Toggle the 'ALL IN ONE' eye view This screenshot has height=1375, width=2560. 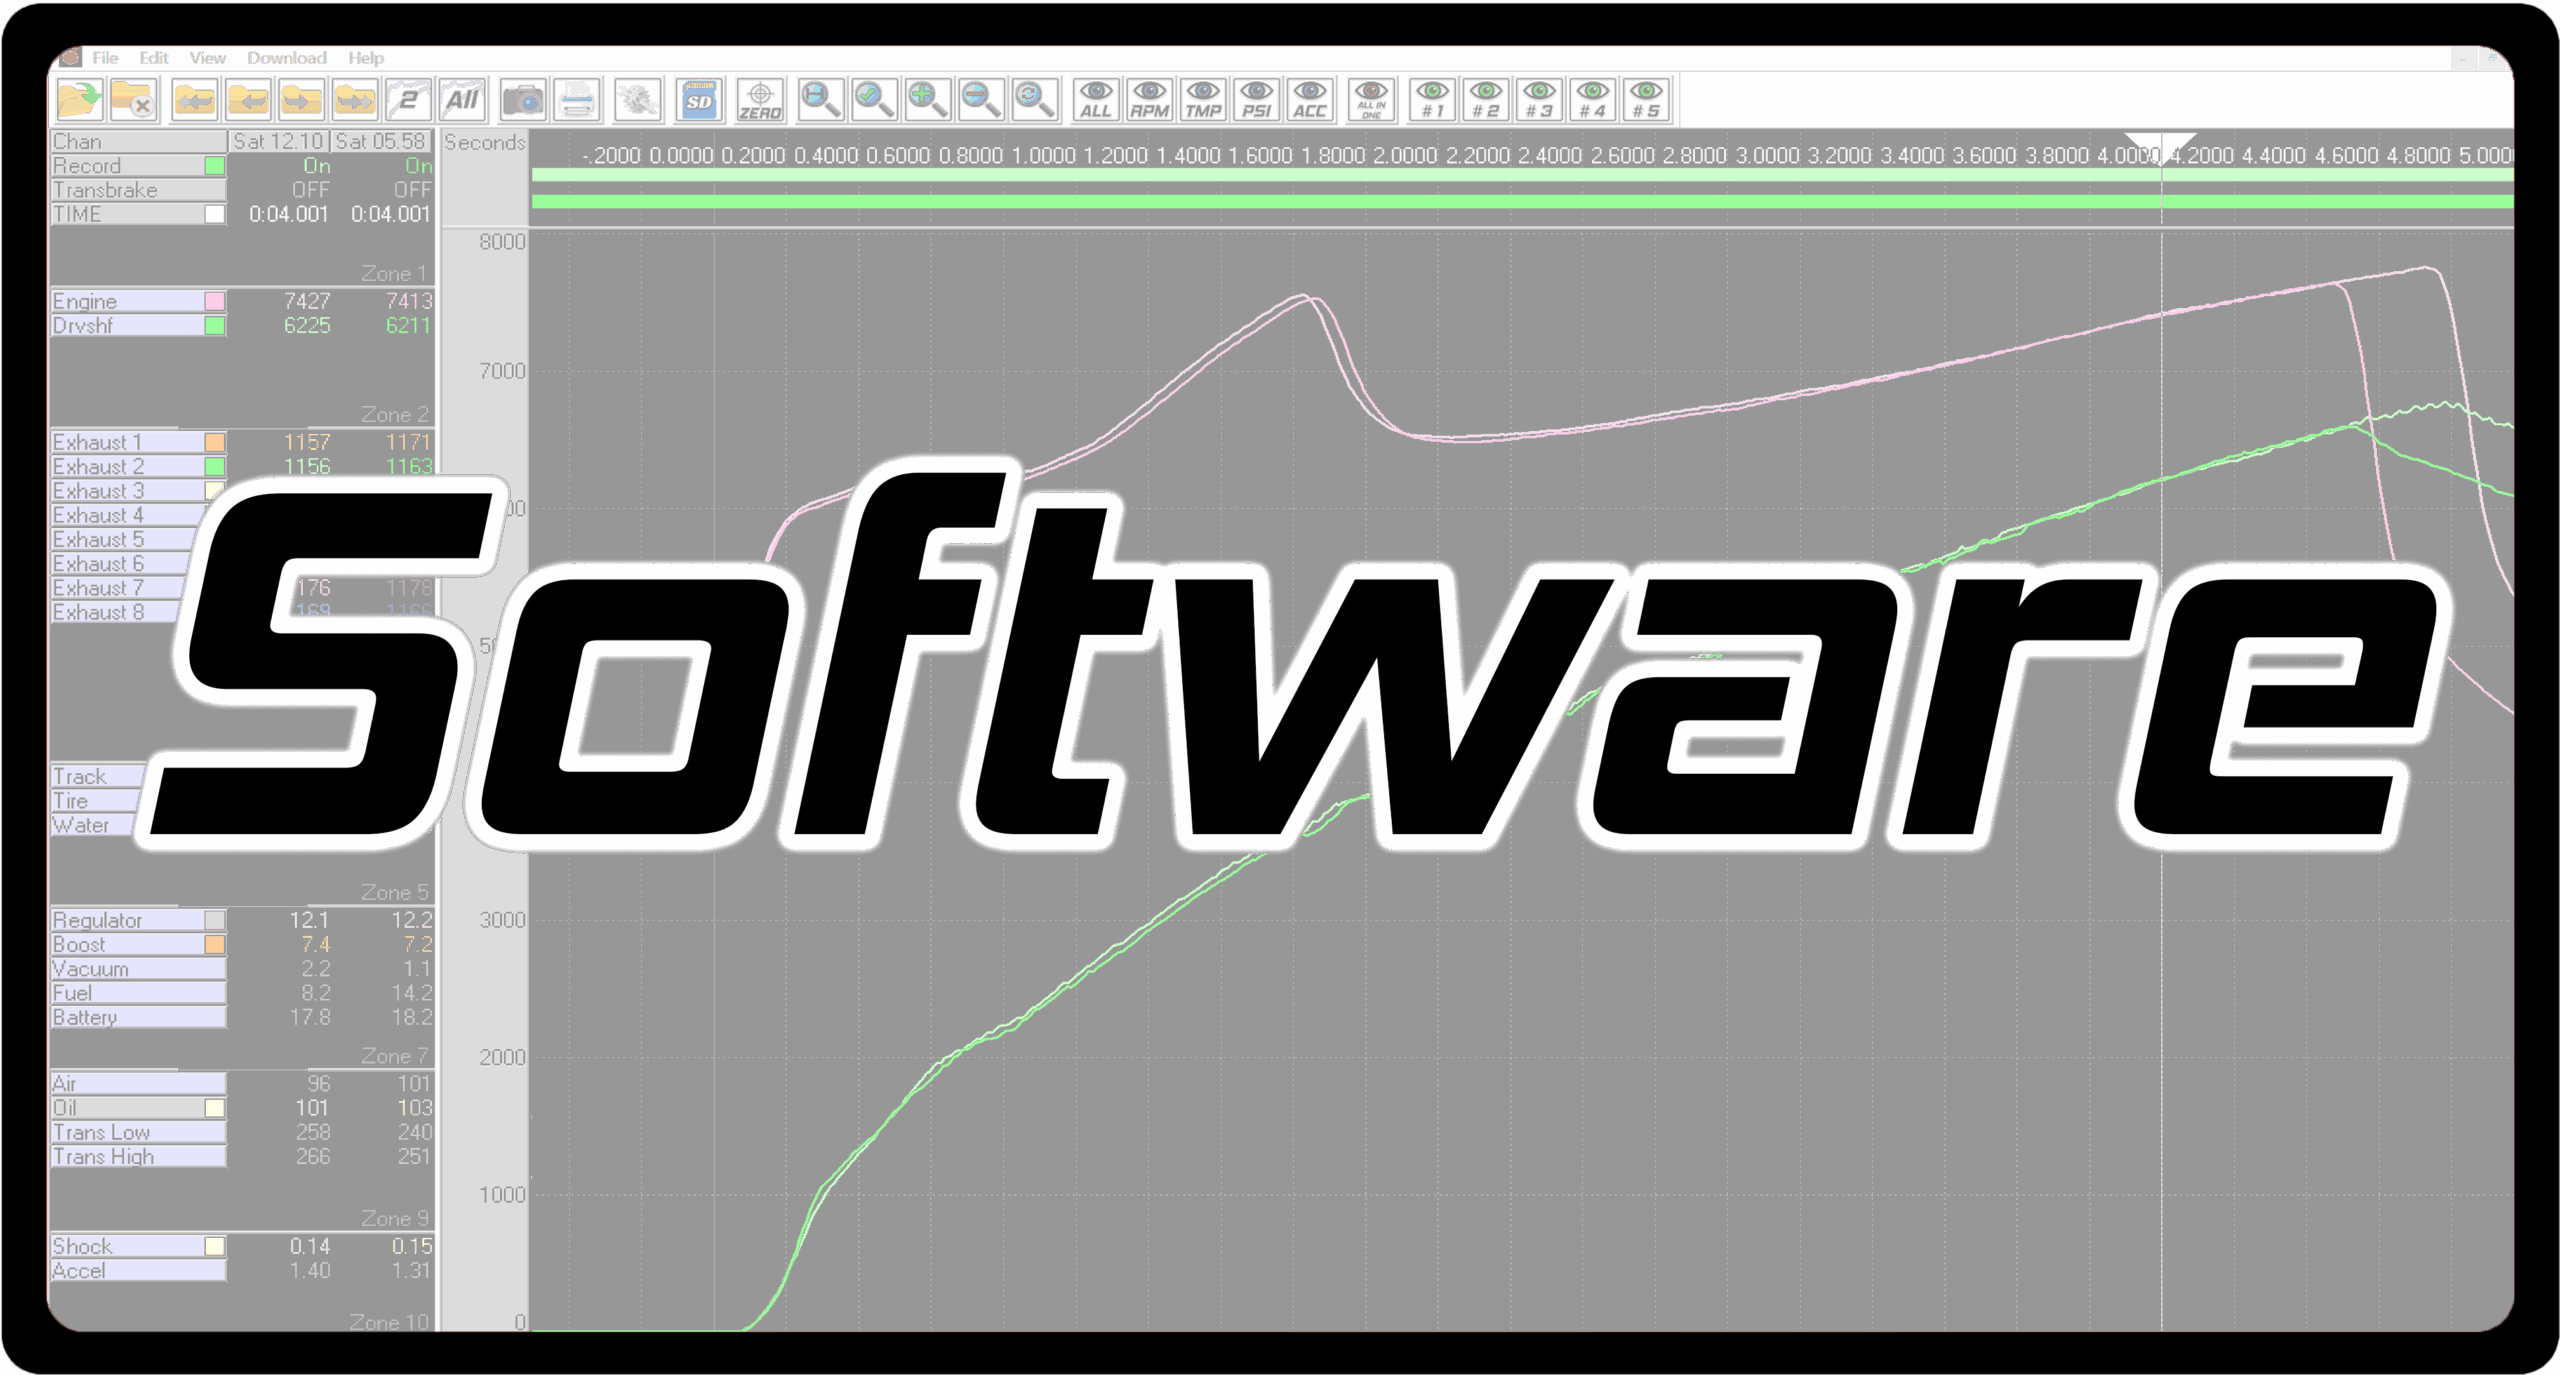[1370, 100]
